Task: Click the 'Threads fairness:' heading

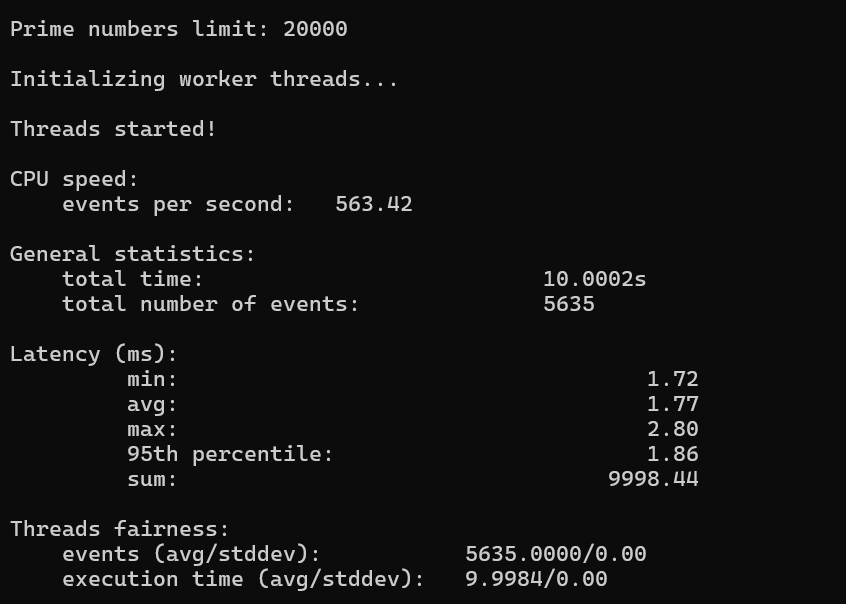Action: pyautogui.click(x=120, y=530)
